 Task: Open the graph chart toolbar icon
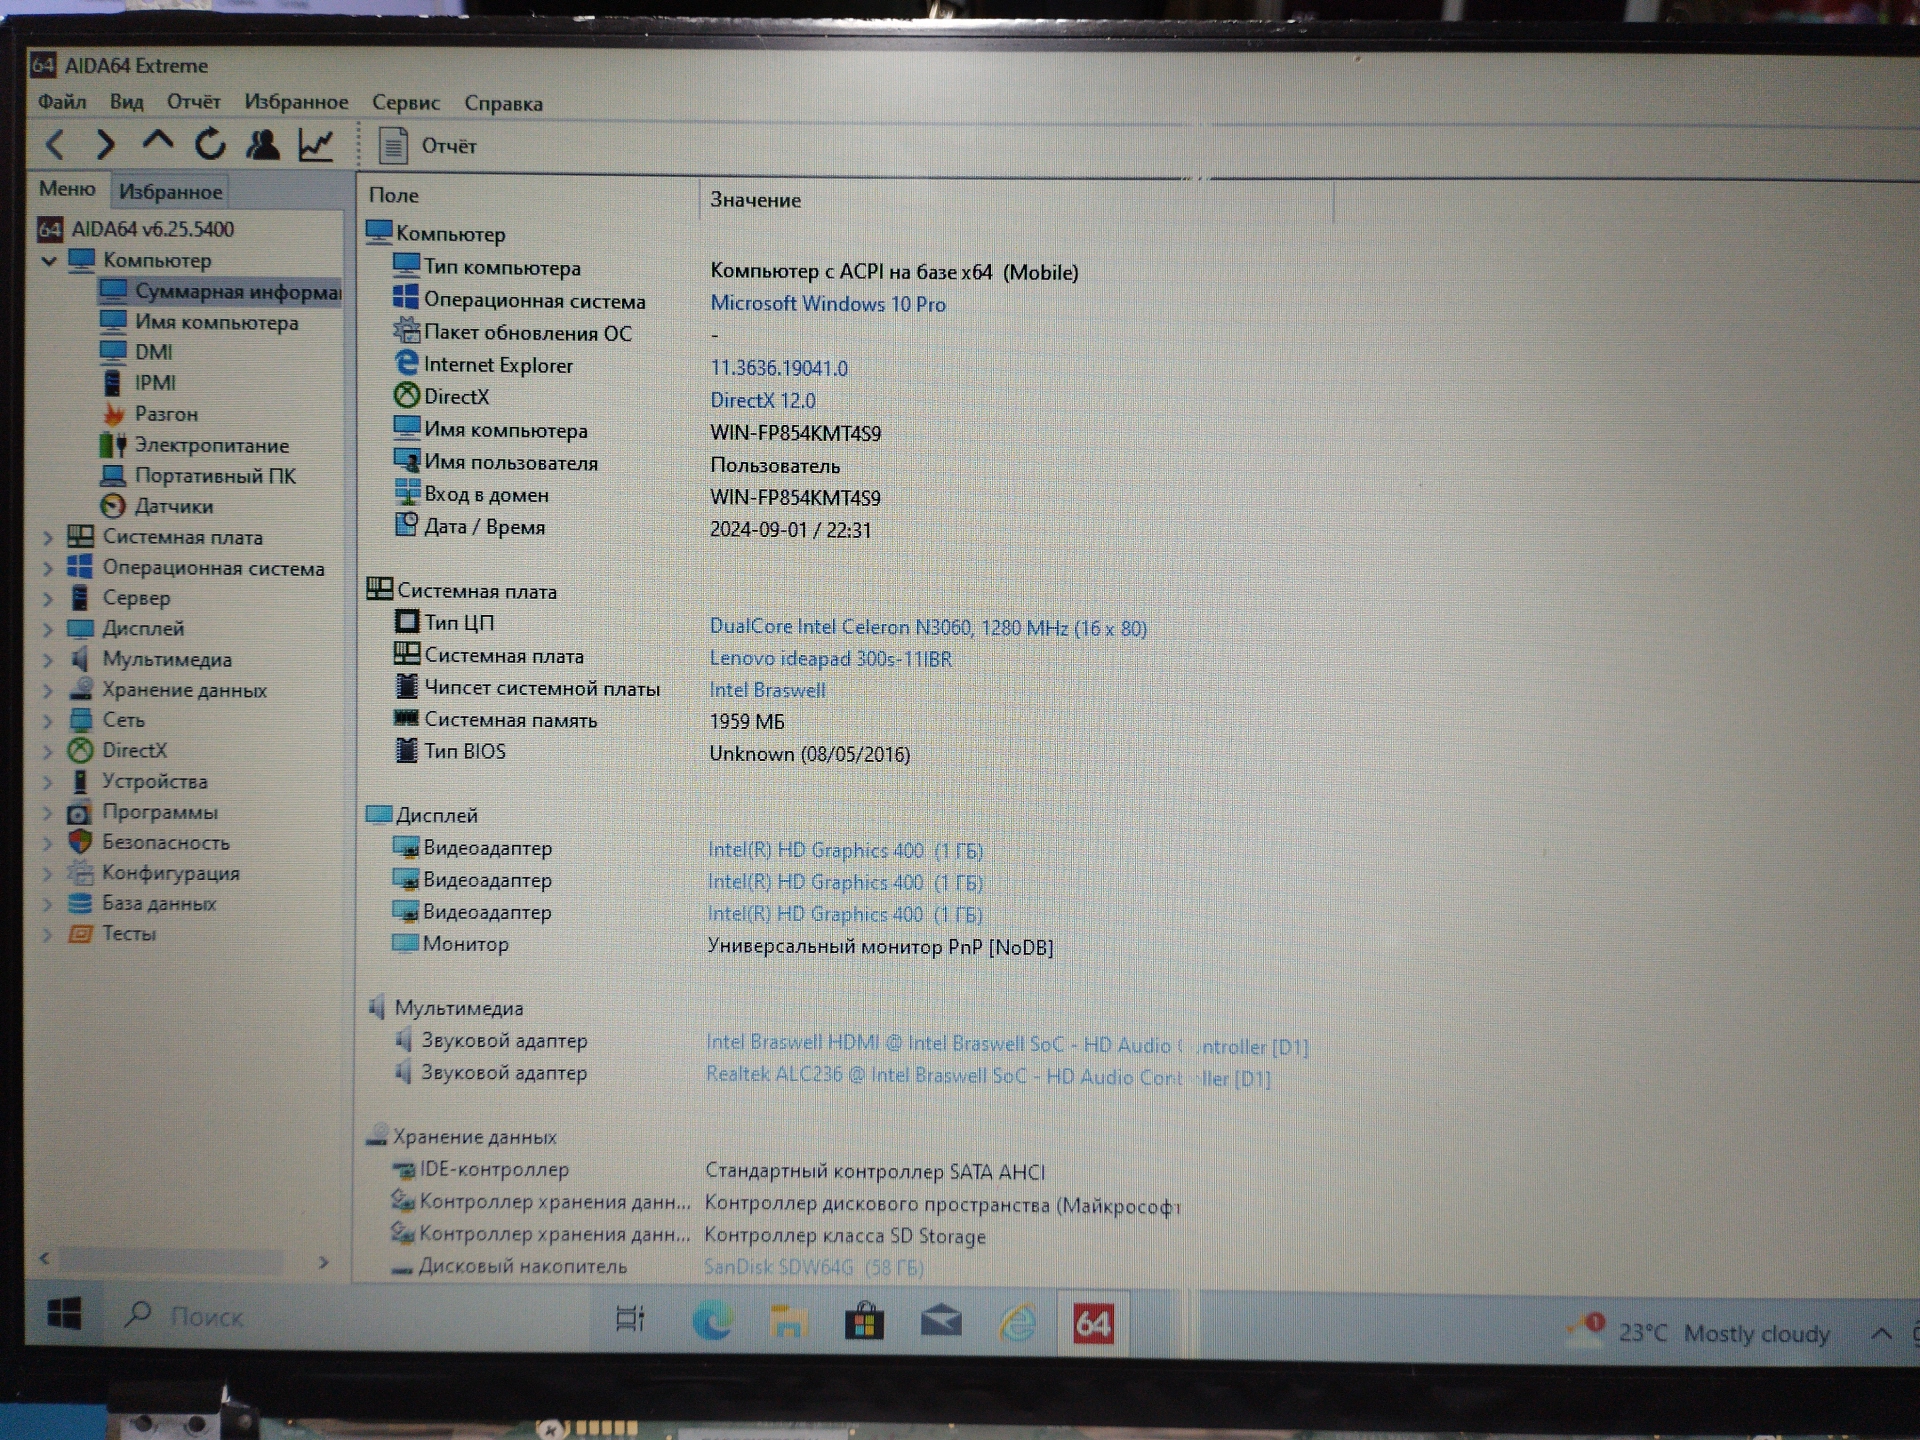(316, 145)
